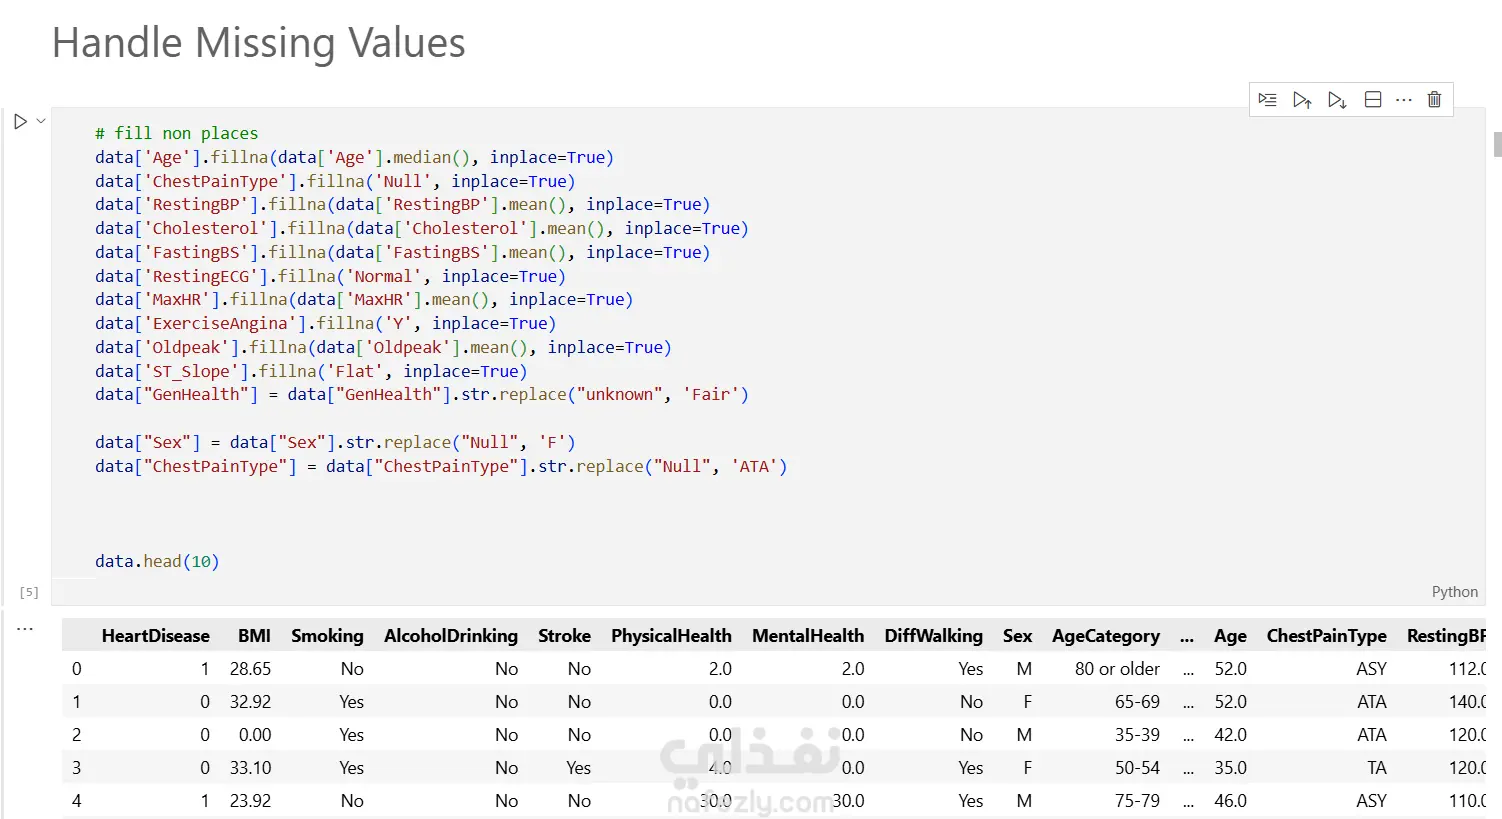
Task: Click the ChestPainType column header
Action: [1326, 636]
